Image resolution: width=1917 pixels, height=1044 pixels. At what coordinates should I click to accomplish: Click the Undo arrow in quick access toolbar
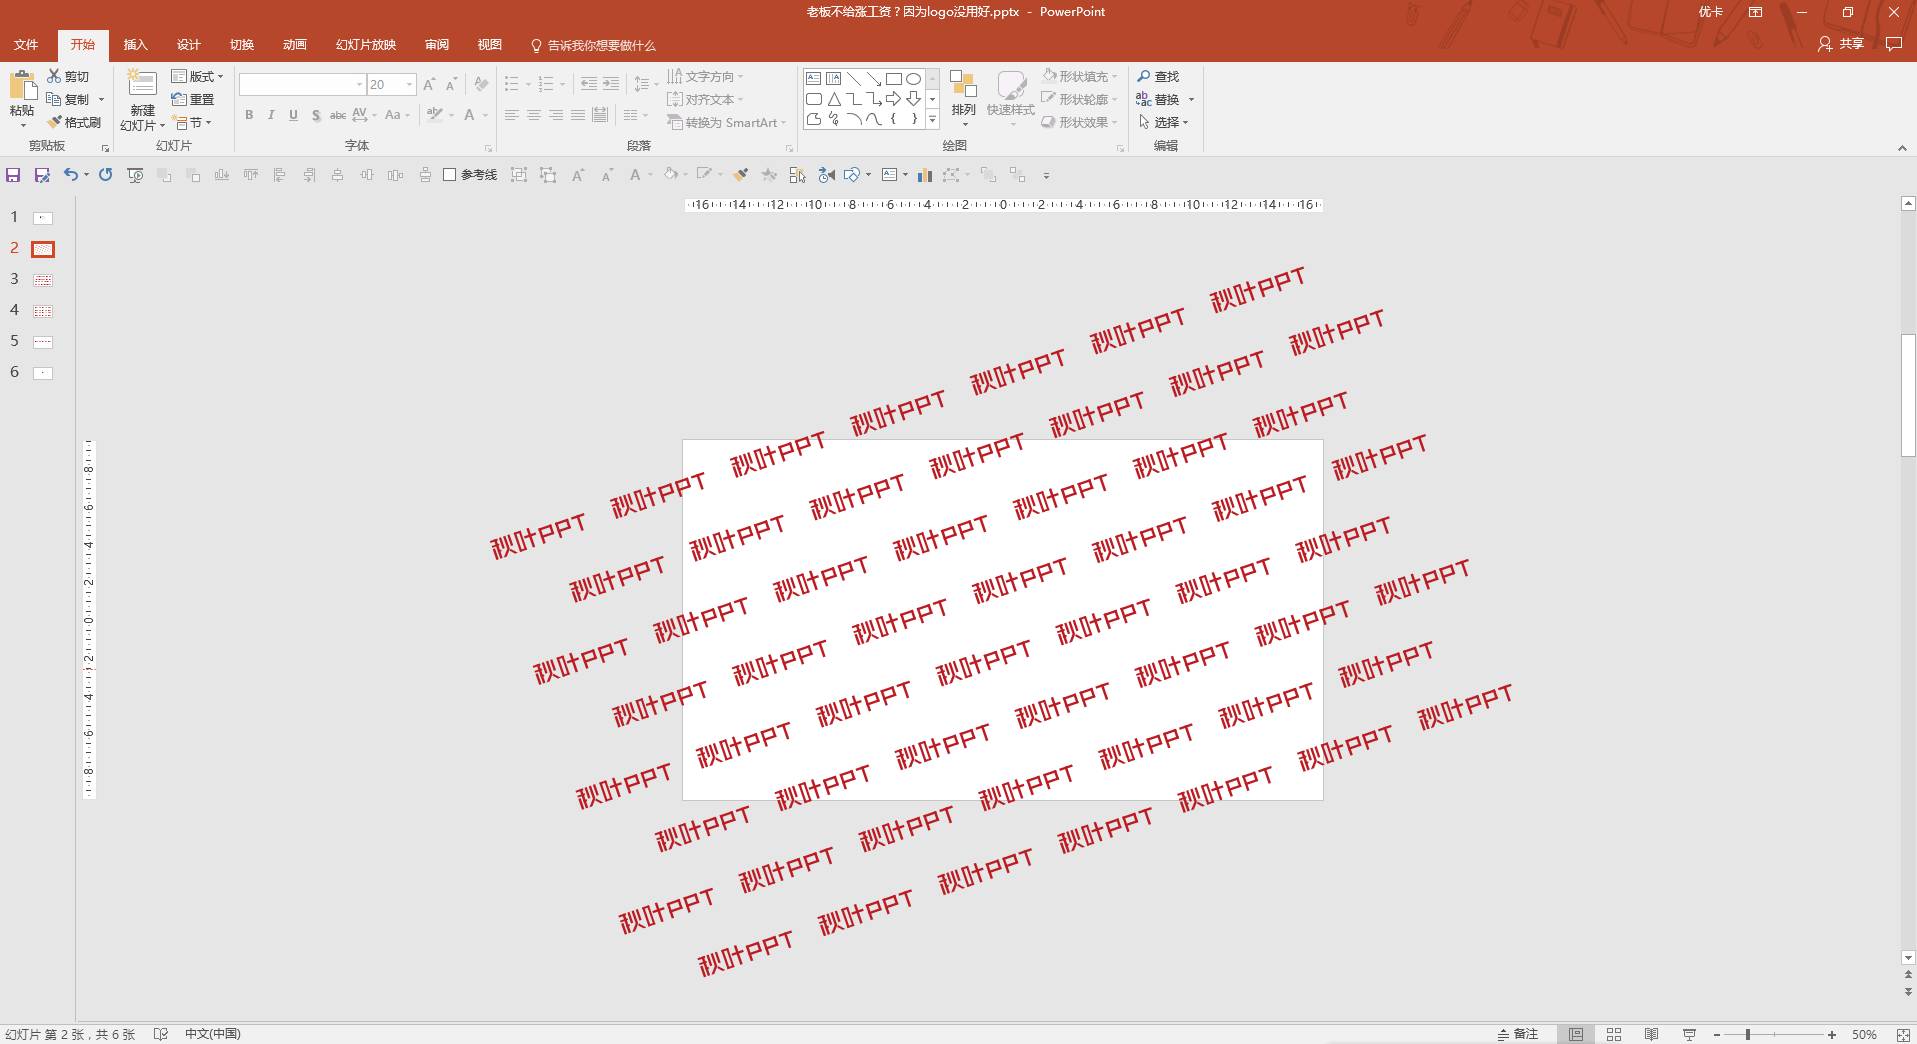coord(70,175)
